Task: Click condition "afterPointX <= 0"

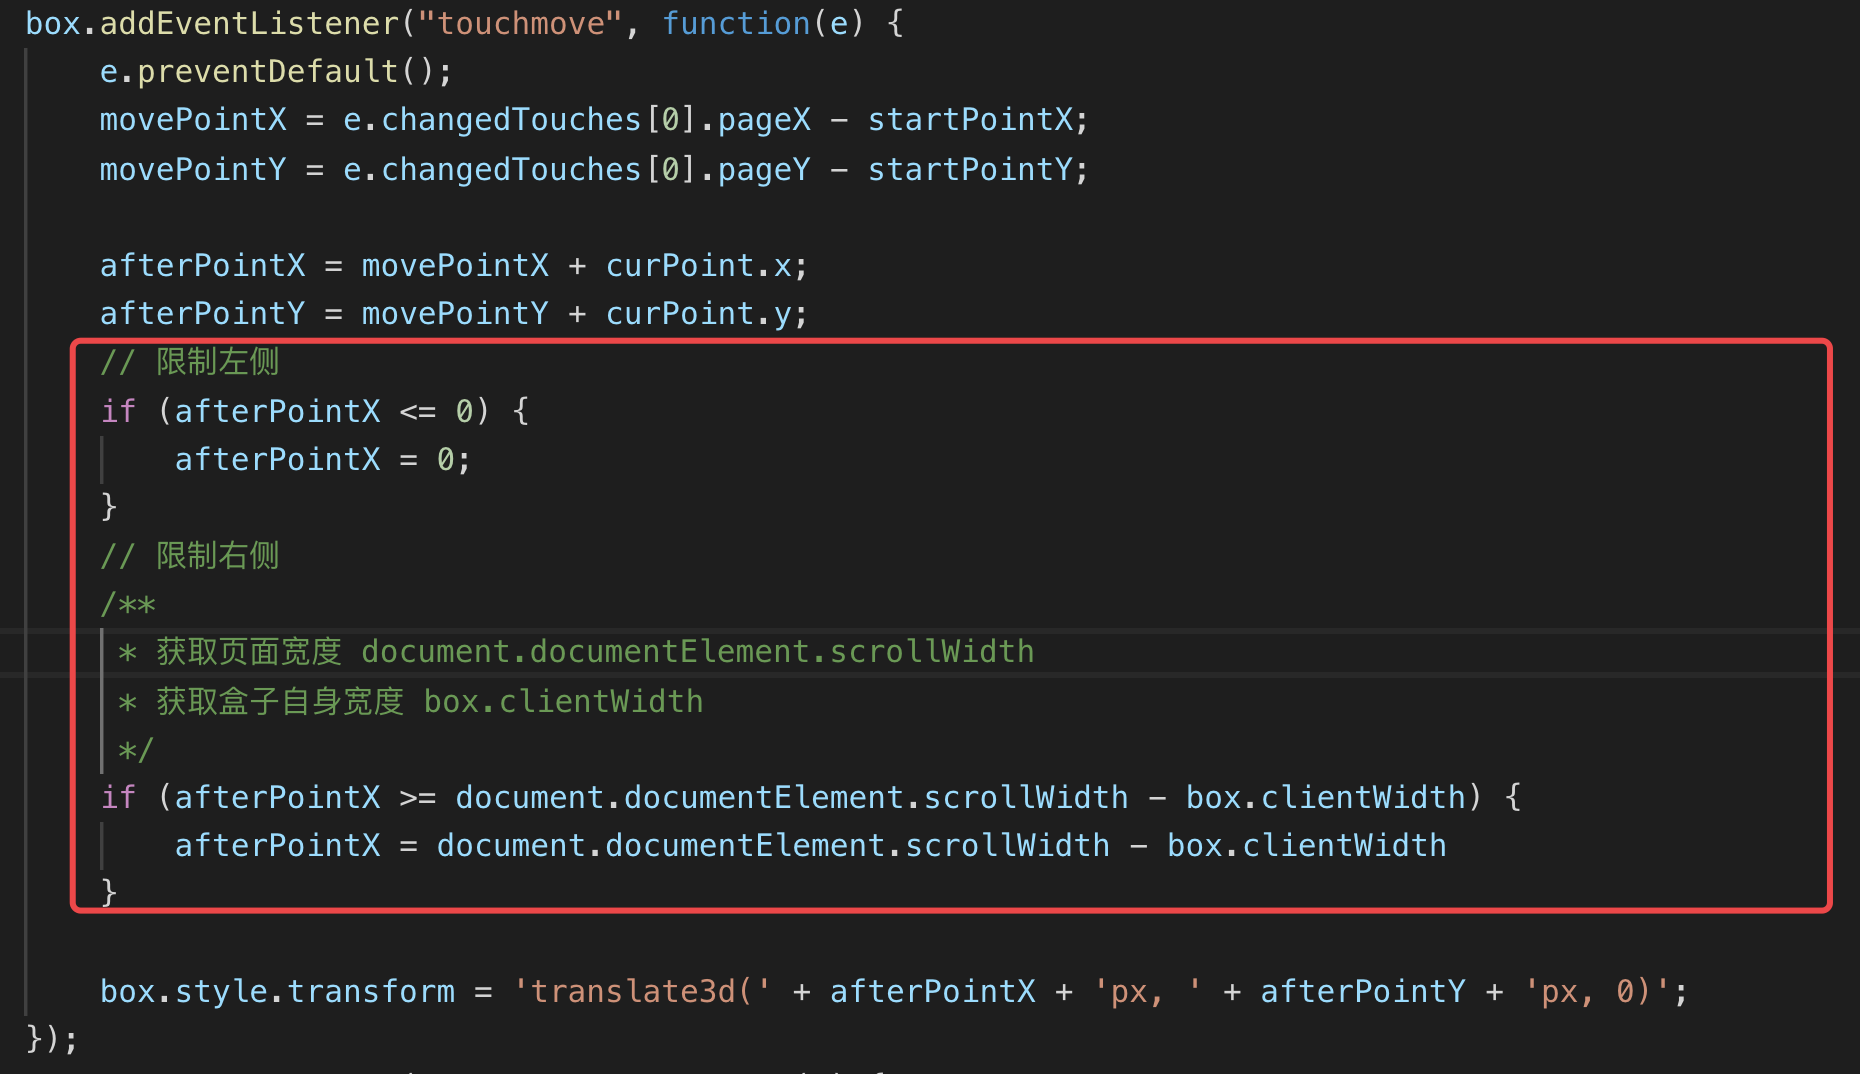Action: [x=324, y=411]
